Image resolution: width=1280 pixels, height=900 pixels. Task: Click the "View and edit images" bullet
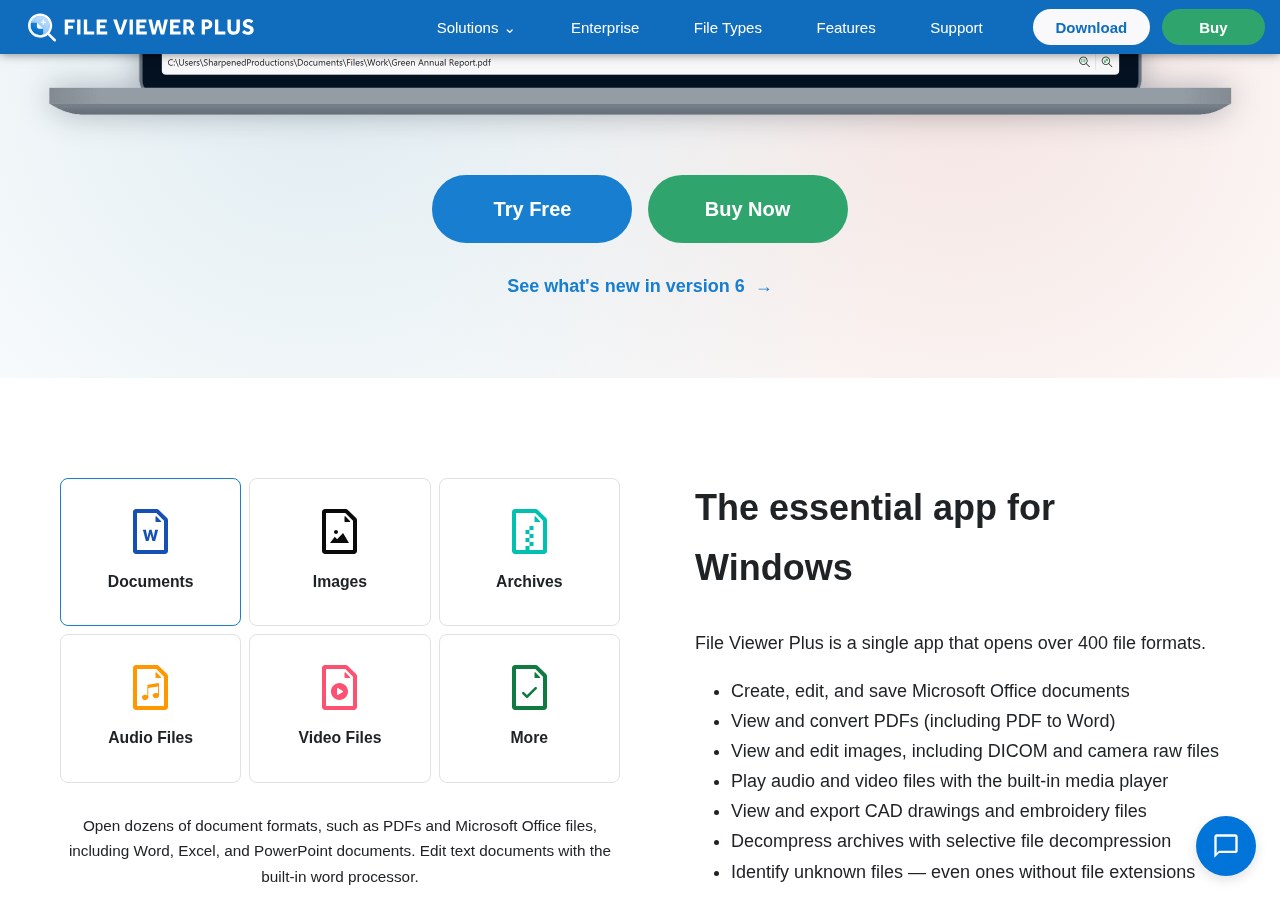coord(975,751)
